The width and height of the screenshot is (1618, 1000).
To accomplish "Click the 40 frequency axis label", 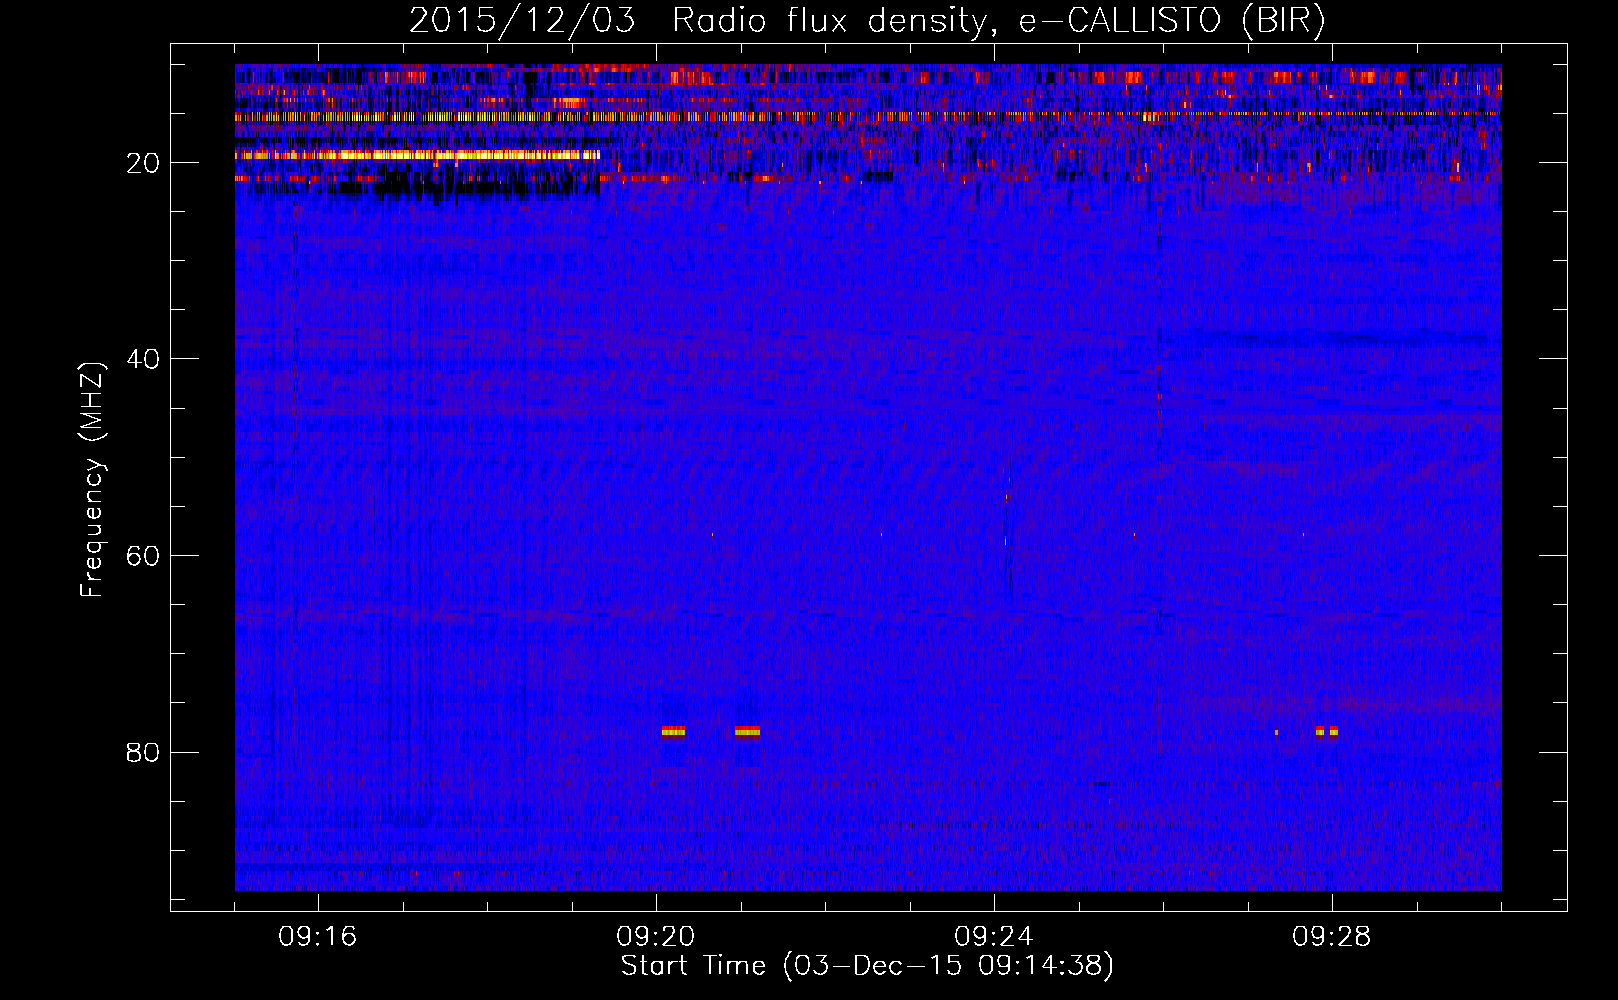I will 143,359.
